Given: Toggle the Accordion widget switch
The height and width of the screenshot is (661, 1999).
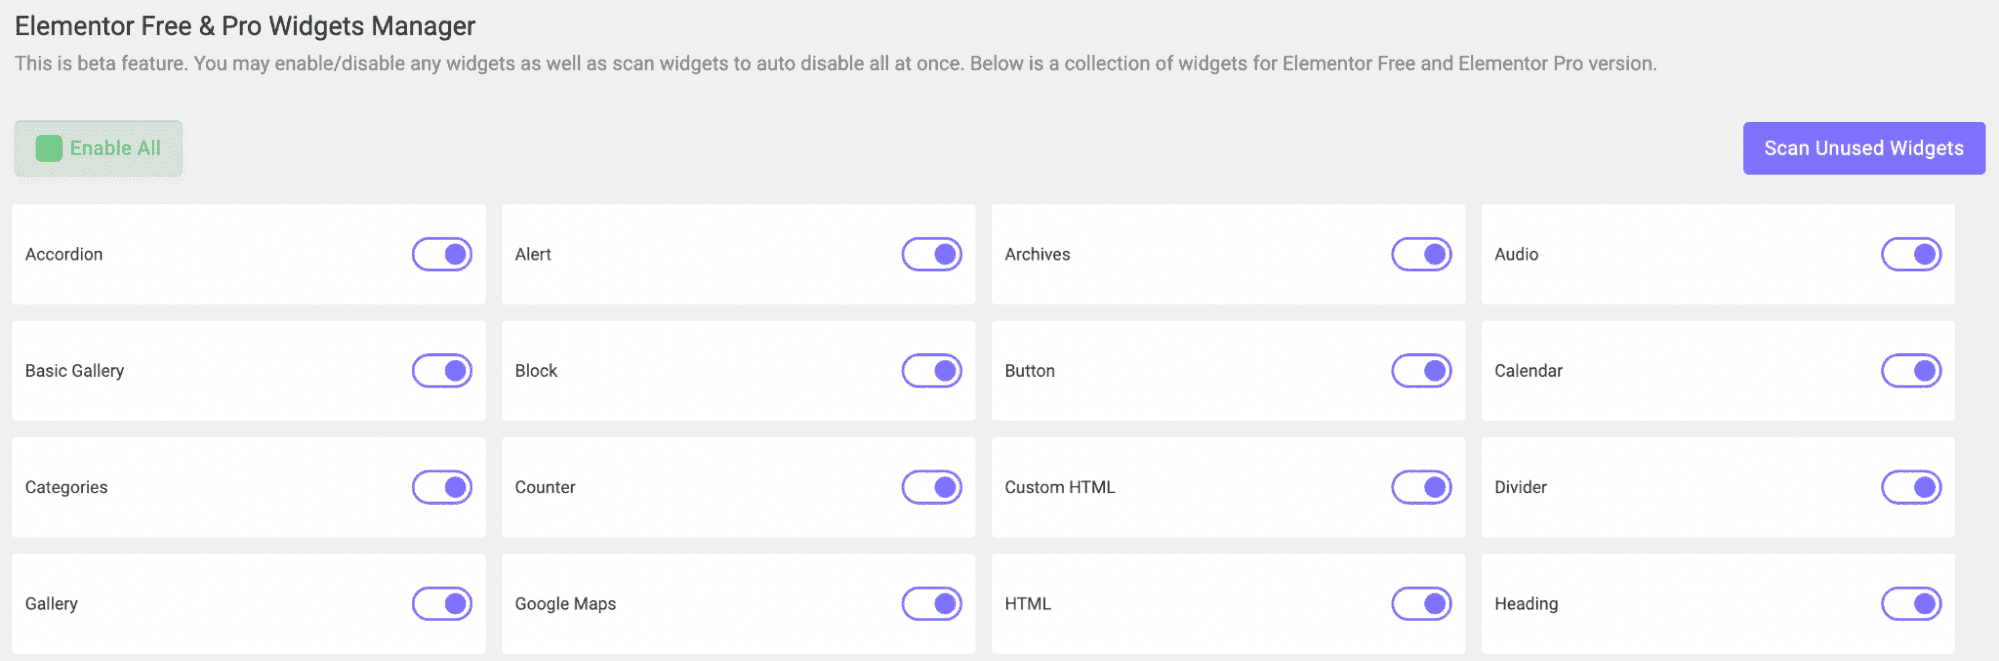Looking at the screenshot, I should [442, 254].
